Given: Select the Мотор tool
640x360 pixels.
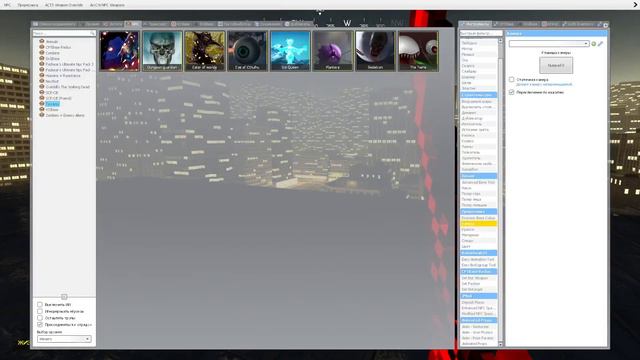Looking at the screenshot, I should point(479,49).
